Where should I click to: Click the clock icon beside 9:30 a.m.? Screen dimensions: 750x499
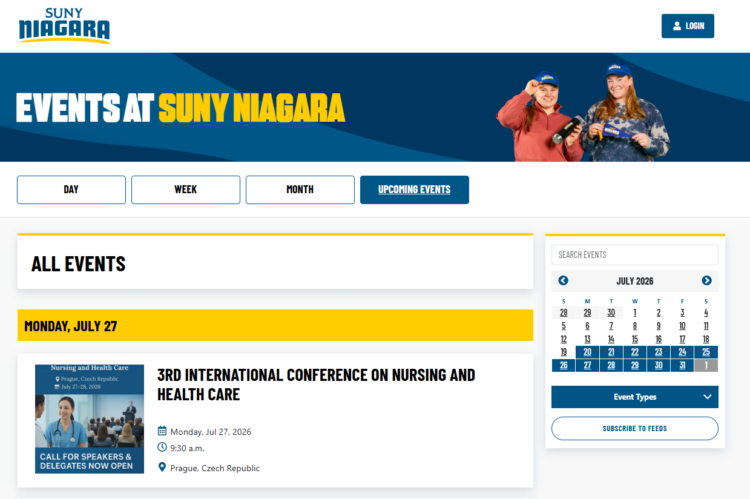click(x=162, y=447)
